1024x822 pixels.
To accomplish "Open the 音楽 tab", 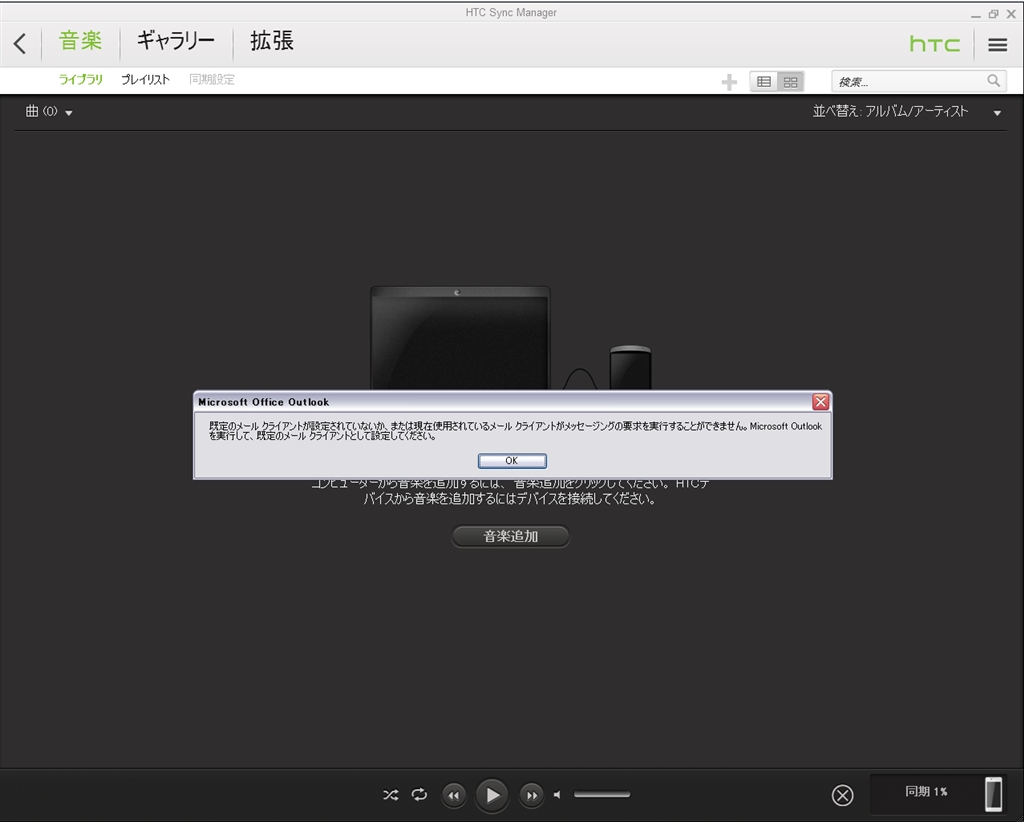I will (80, 41).
